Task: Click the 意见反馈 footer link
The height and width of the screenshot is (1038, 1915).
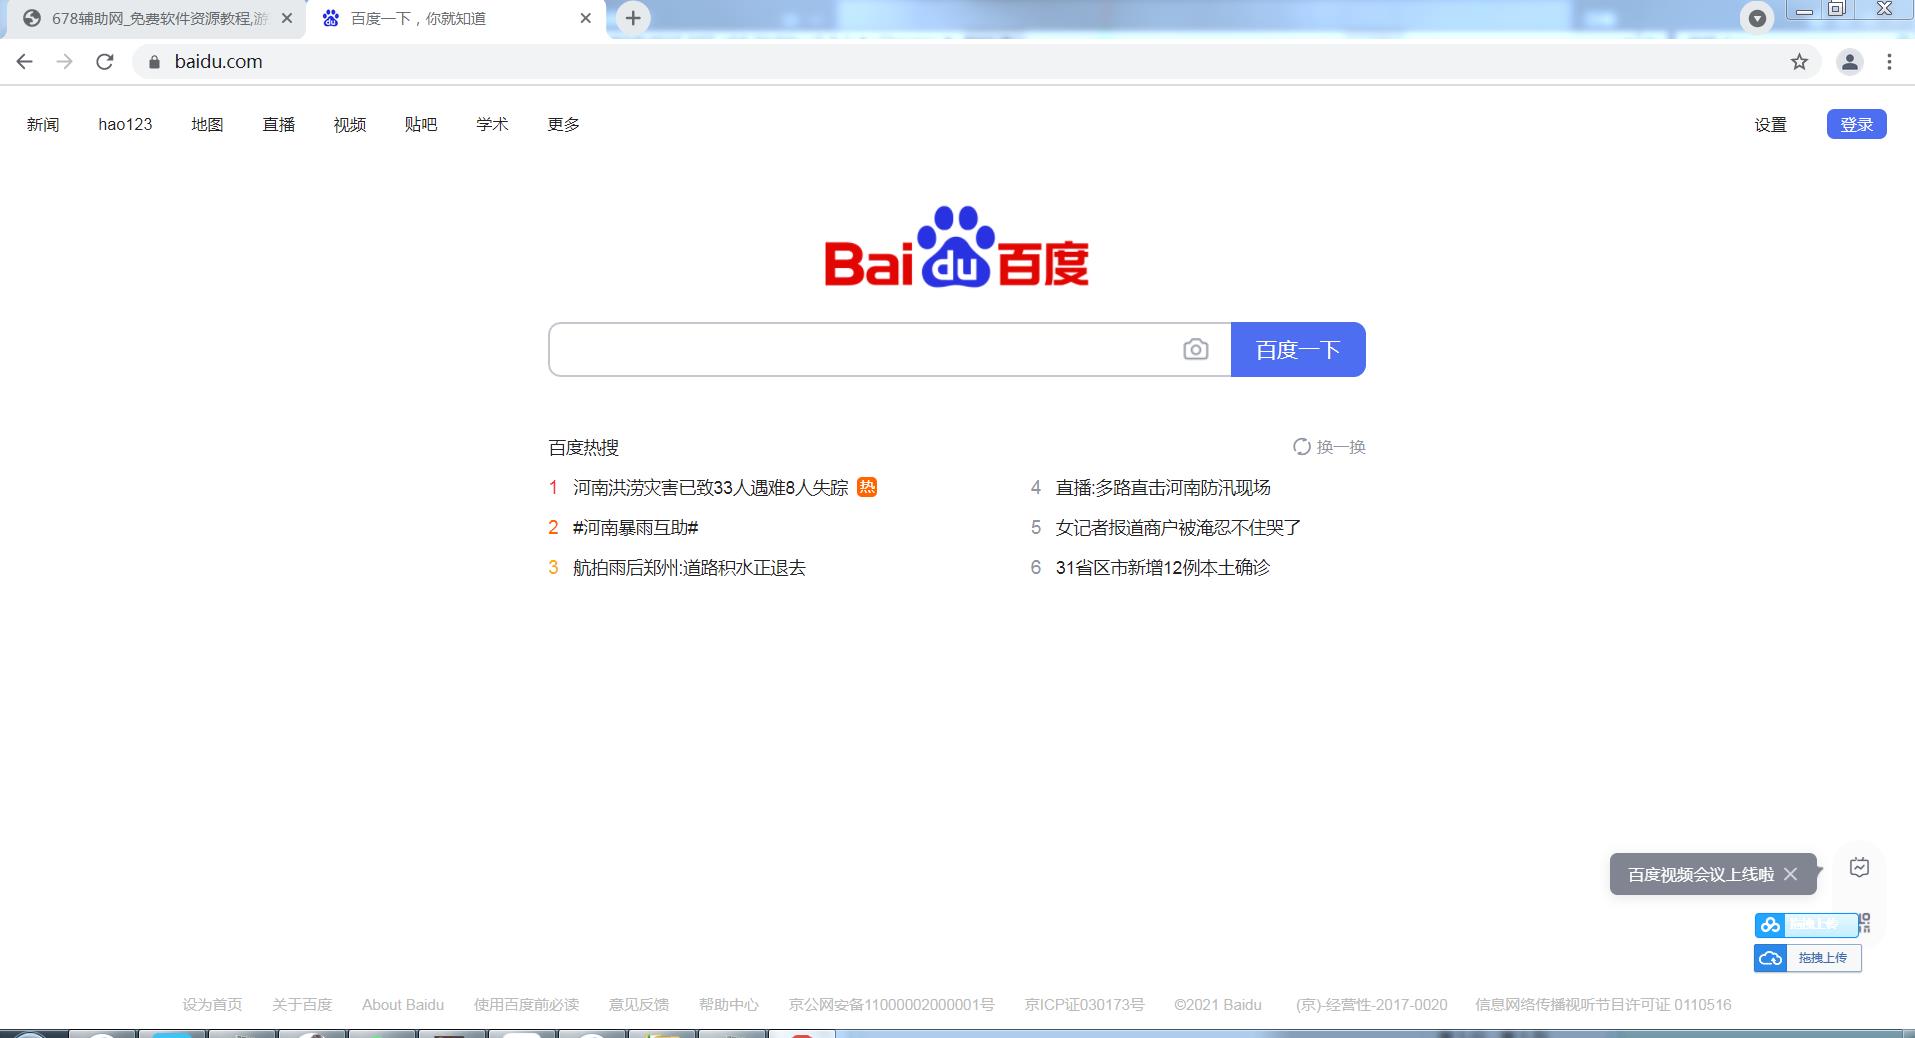Action: (639, 1004)
